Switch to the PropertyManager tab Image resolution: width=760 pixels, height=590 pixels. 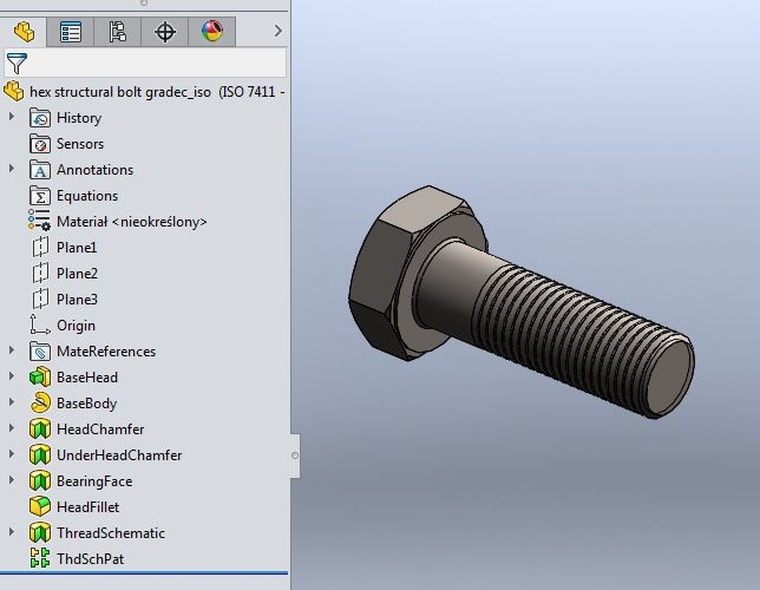70,32
